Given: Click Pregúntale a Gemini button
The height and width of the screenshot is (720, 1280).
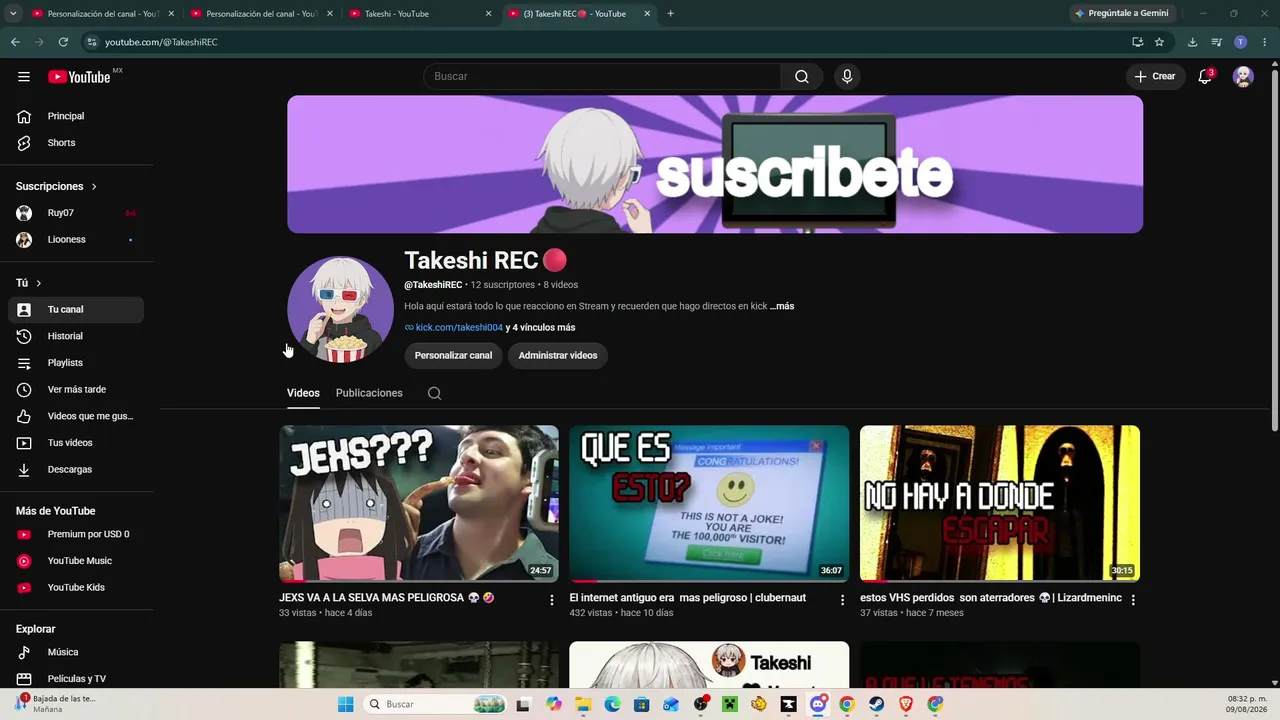Looking at the screenshot, I should [x=1122, y=14].
